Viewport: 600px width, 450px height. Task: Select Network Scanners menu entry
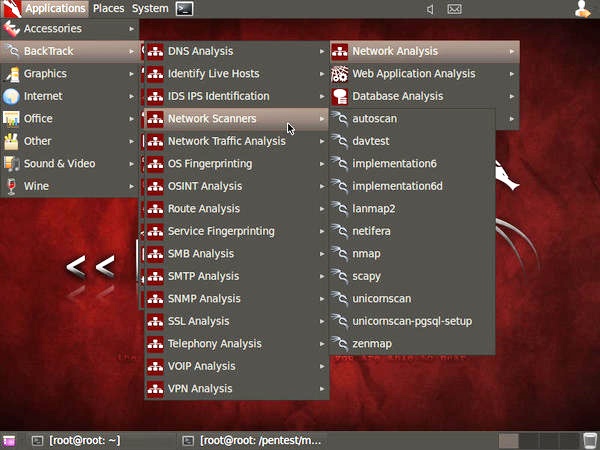pos(236,119)
